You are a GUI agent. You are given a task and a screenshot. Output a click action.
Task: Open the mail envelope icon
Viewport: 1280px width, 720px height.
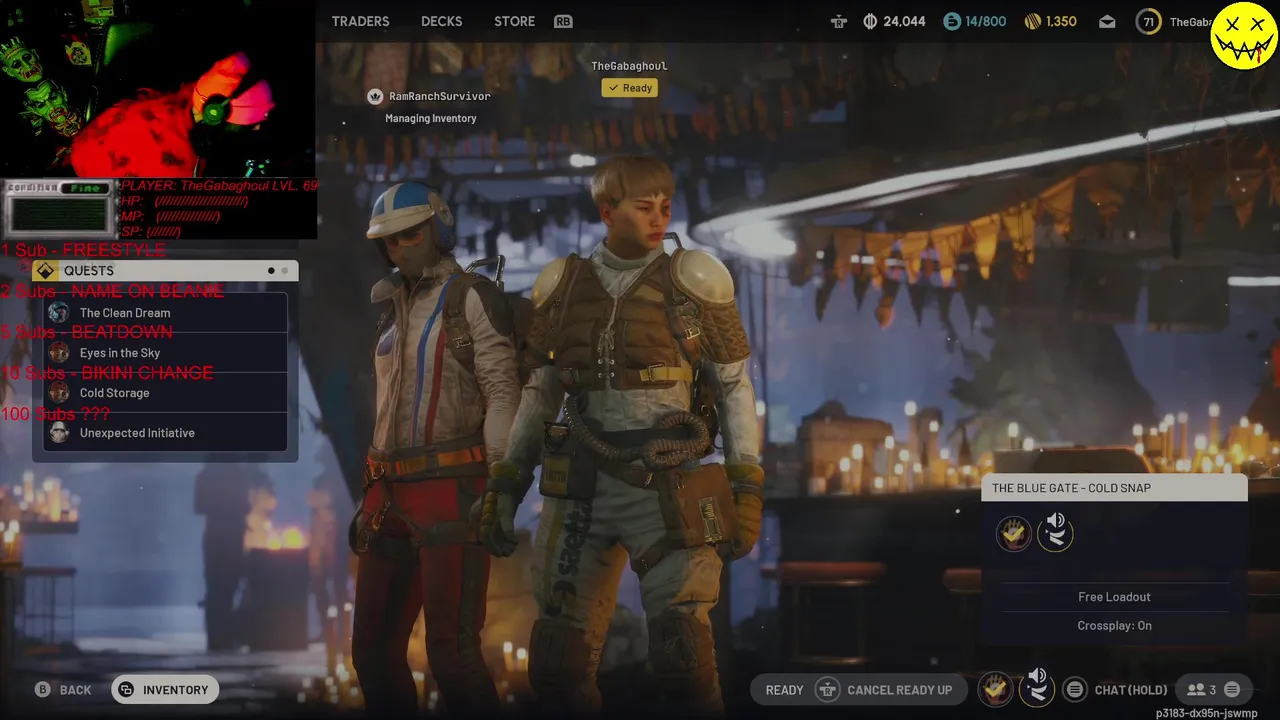click(x=1107, y=22)
